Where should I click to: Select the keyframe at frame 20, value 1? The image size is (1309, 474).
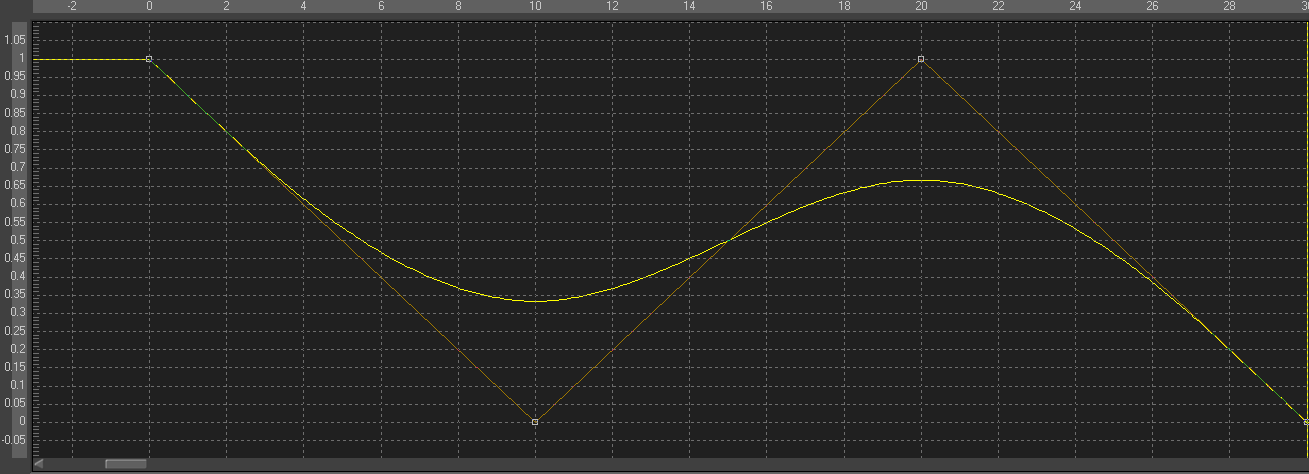coord(921,59)
